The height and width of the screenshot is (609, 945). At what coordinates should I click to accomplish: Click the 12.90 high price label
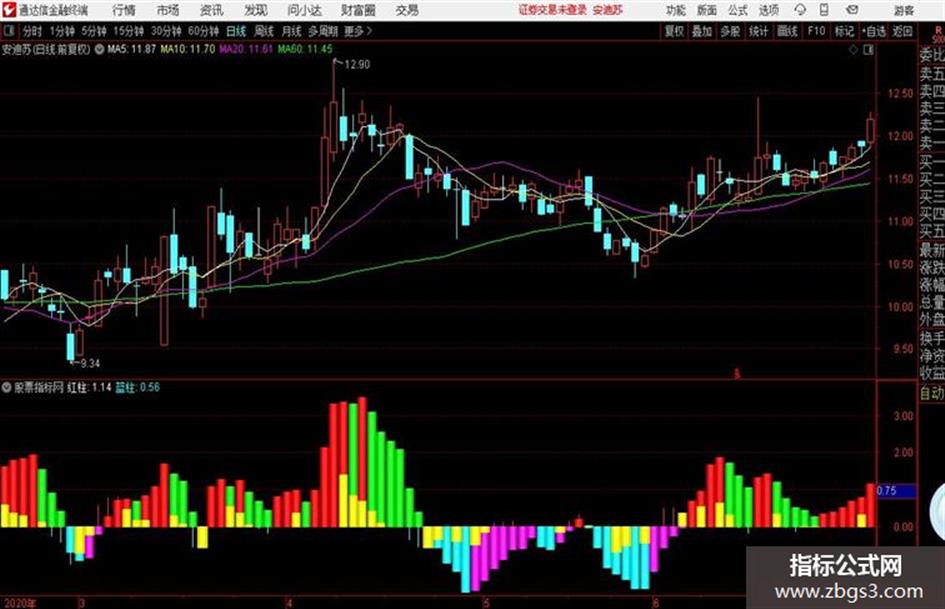(x=357, y=65)
